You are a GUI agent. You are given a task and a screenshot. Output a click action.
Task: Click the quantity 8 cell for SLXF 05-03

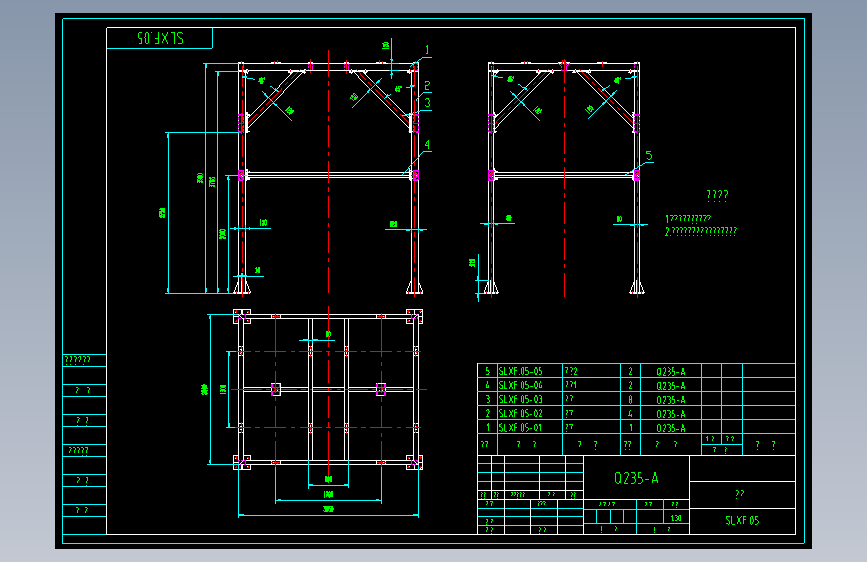click(x=630, y=399)
